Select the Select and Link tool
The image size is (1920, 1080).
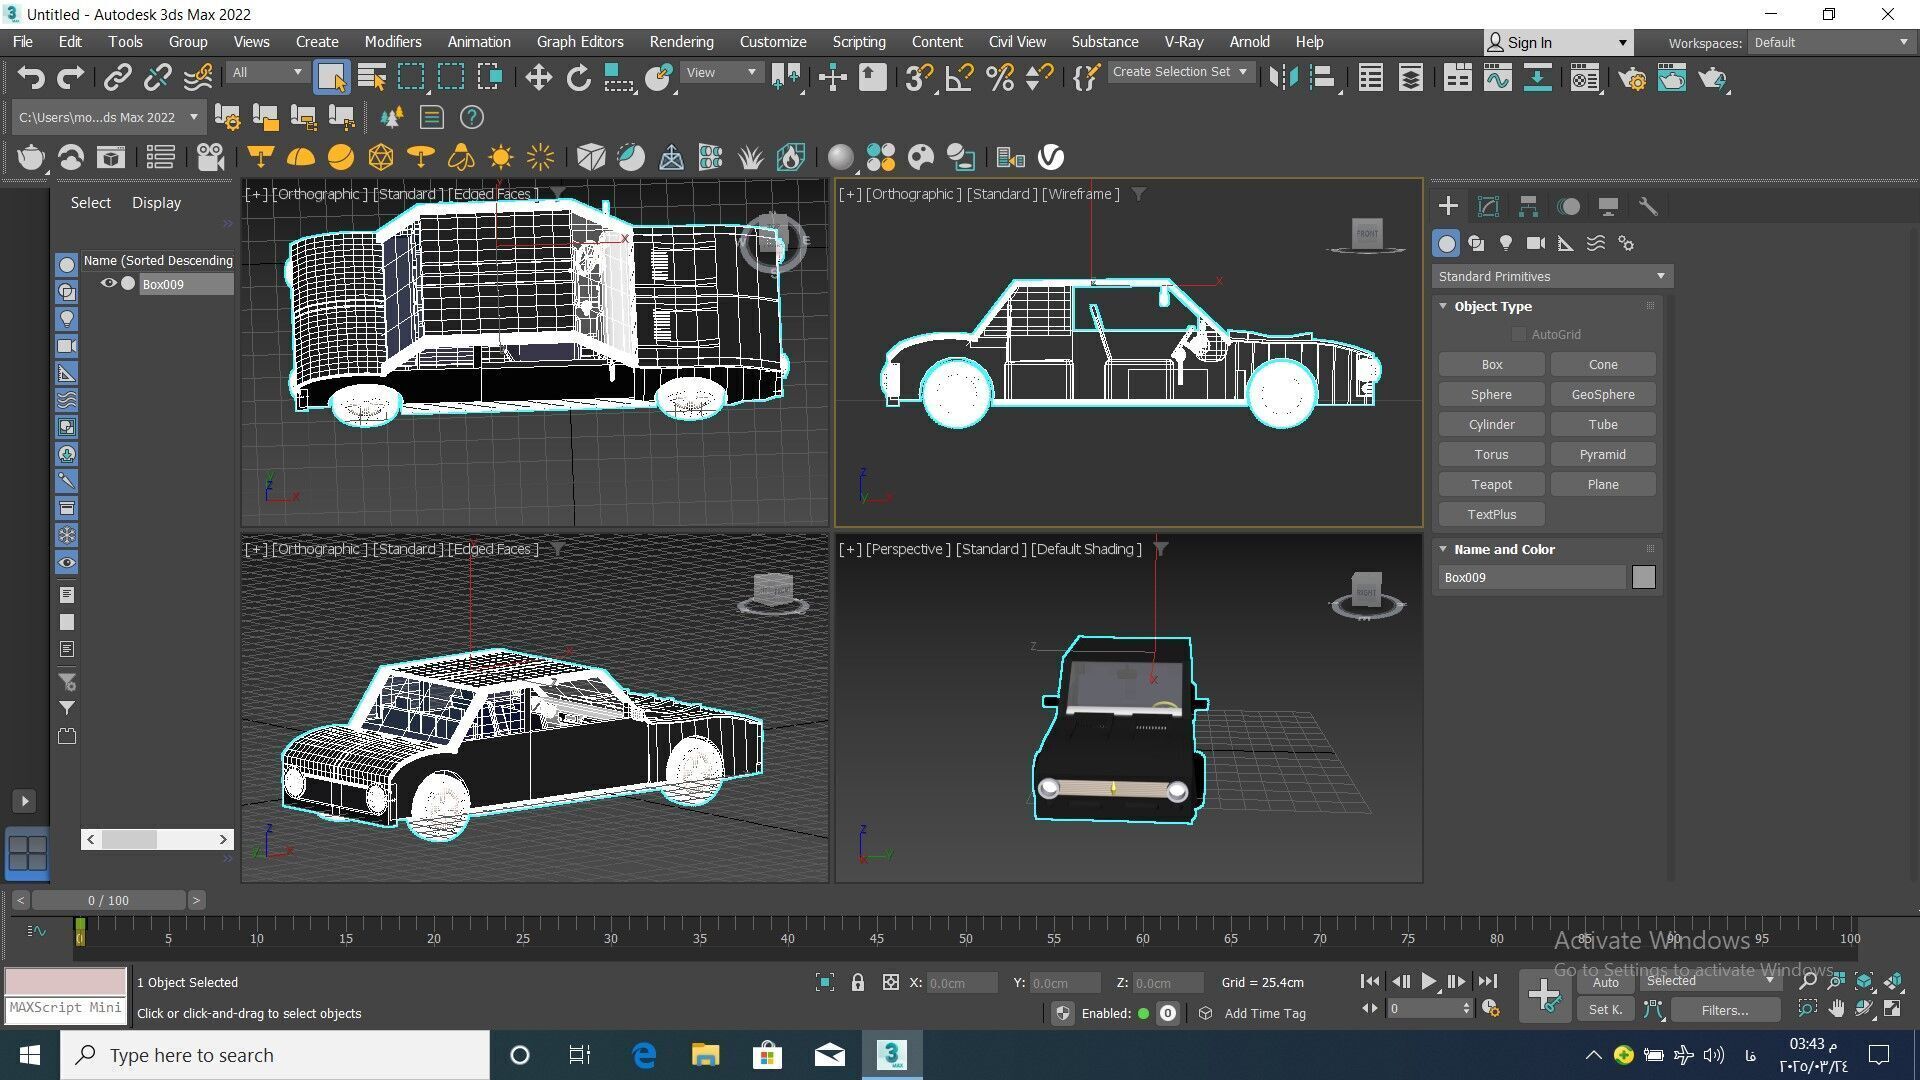coord(118,78)
